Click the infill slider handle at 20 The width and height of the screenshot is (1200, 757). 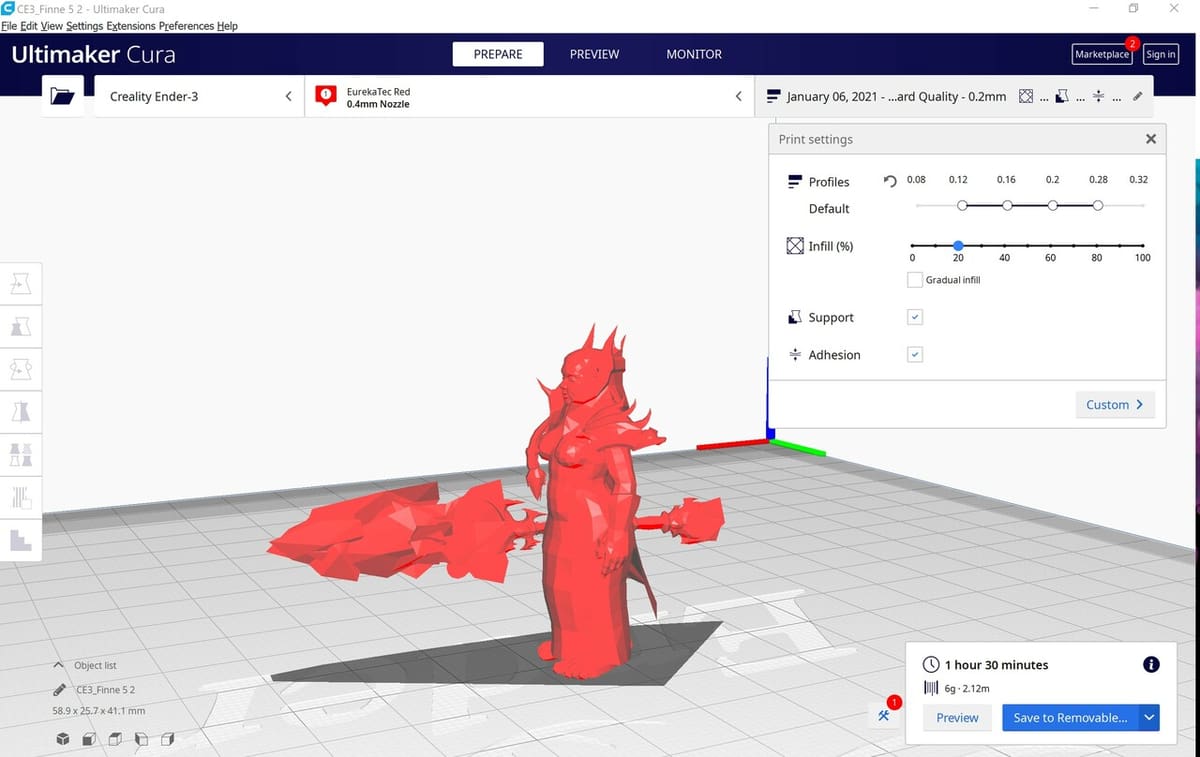click(958, 245)
